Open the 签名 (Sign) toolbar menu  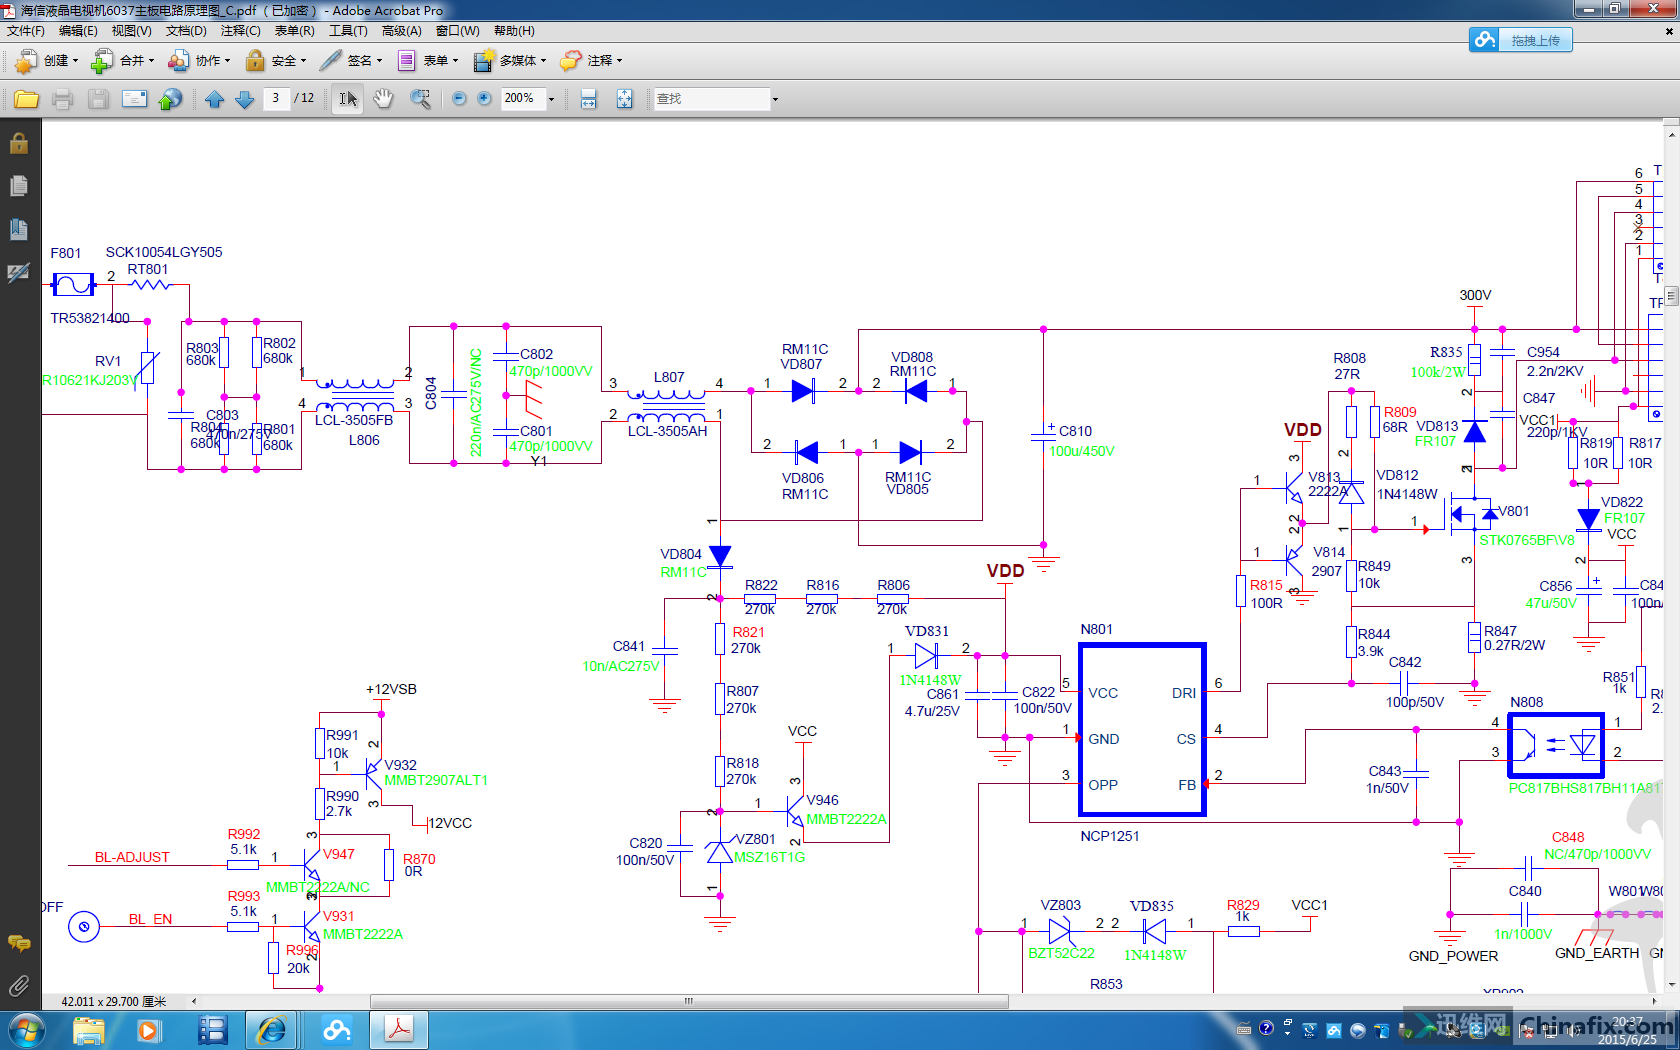pyautogui.click(x=350, y=61)
